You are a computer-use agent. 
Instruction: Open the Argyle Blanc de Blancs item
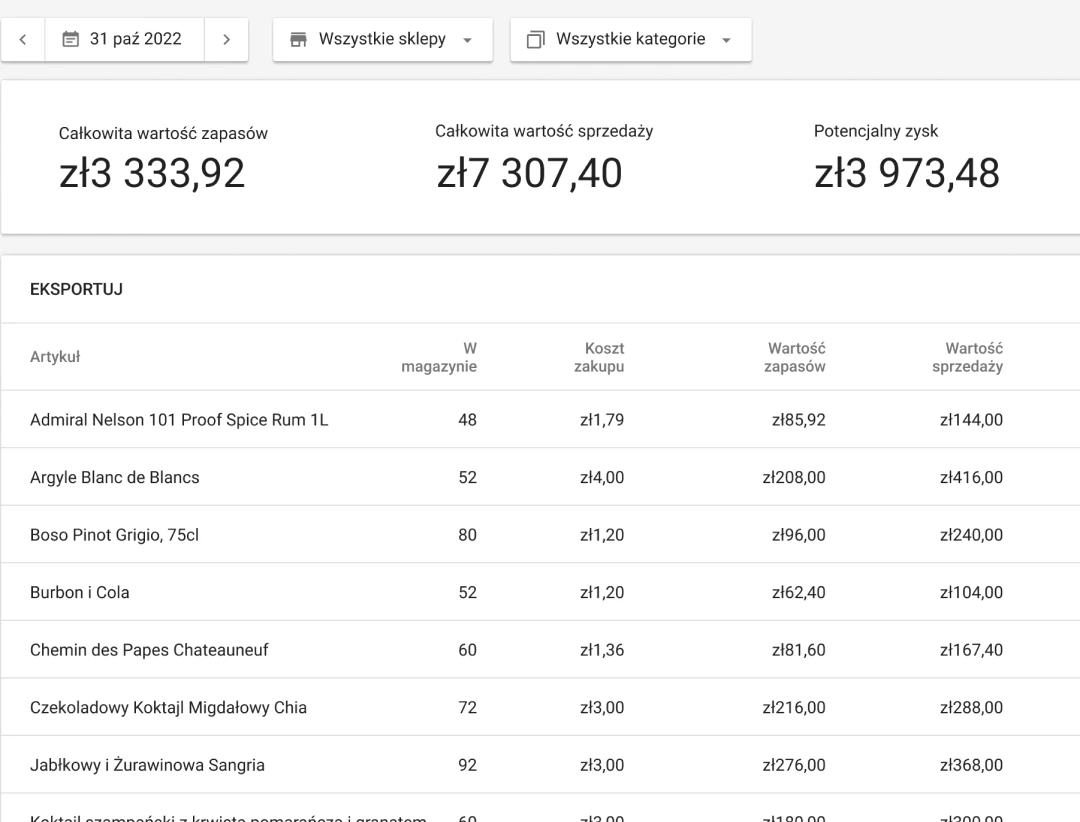(115, 478)
